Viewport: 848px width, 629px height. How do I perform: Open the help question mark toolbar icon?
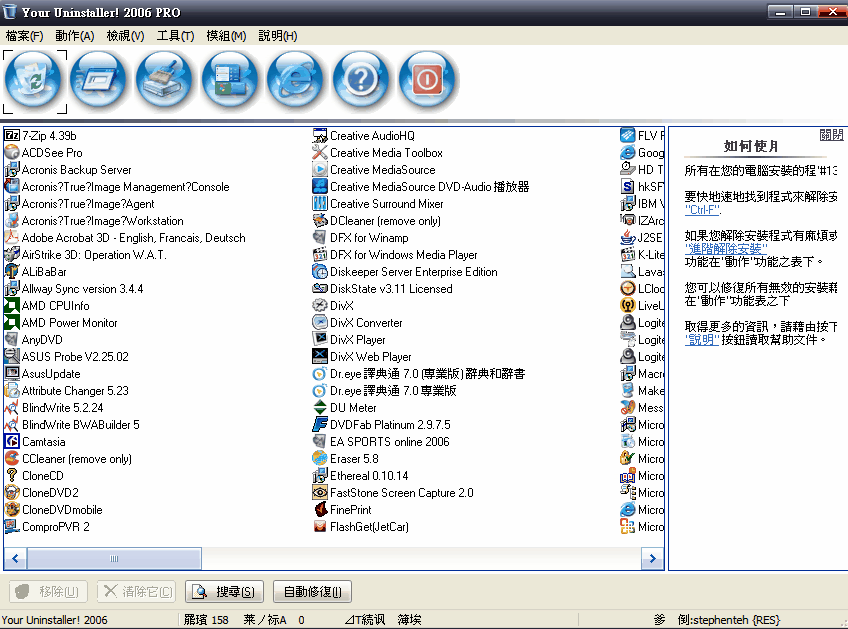362,81
